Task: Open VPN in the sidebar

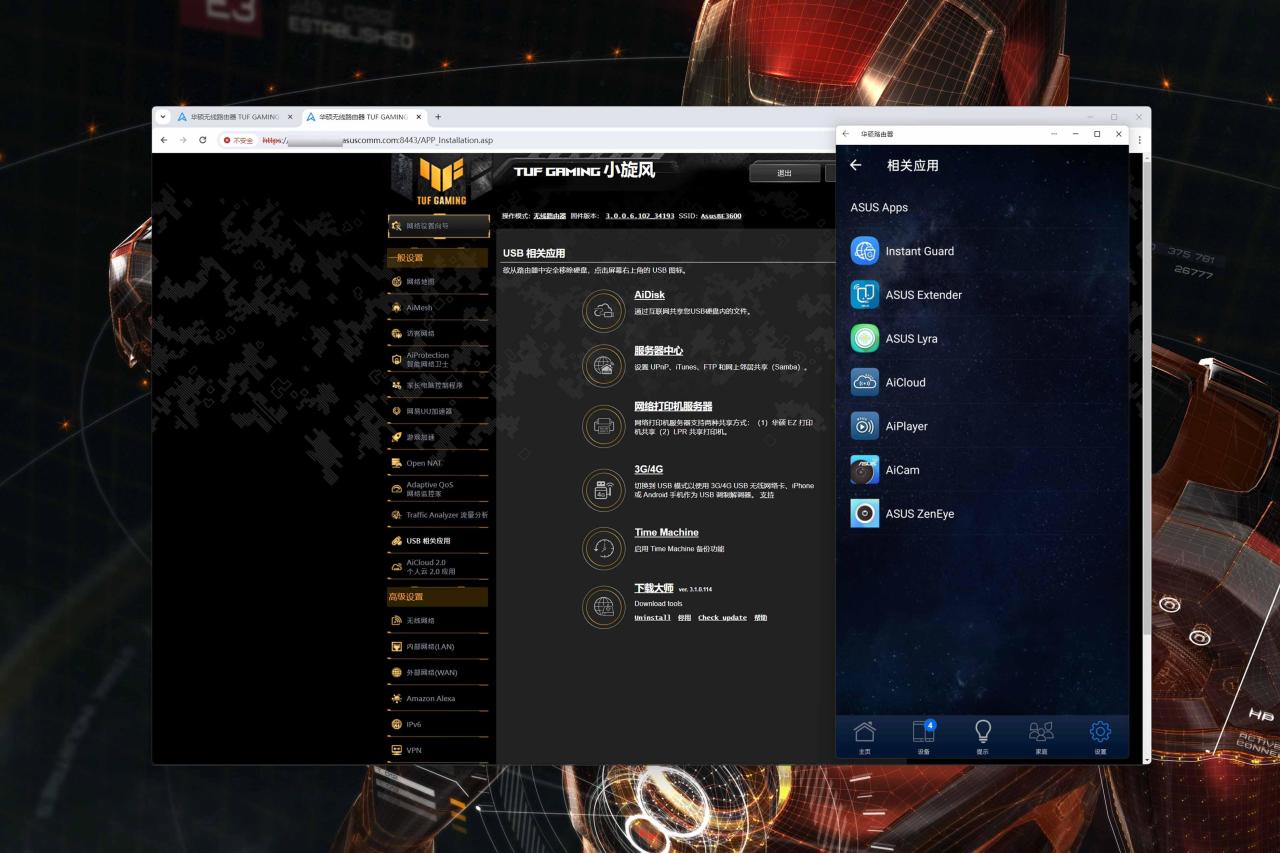Action: pyautogui.click(x=438, y=750)
